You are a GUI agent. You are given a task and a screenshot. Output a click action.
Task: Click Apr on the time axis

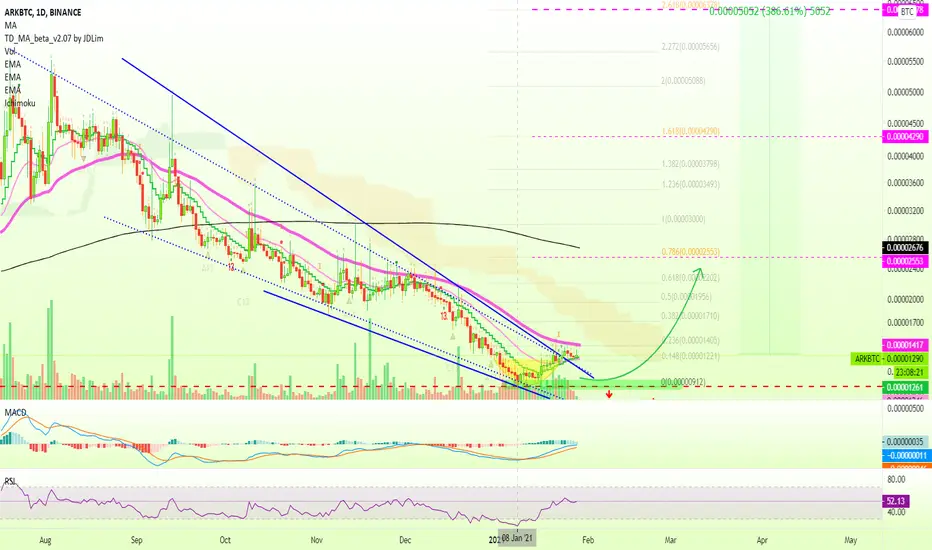click(x=762, y=540)
